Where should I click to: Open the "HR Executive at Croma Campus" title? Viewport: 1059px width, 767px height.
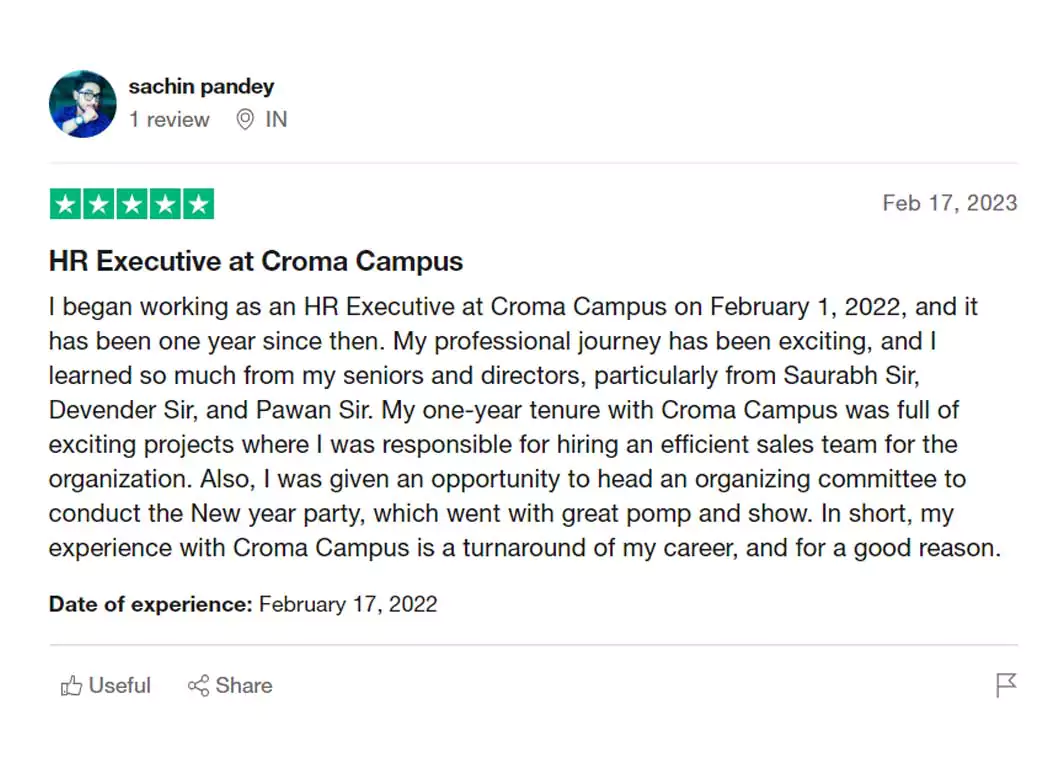coord(256,262)
